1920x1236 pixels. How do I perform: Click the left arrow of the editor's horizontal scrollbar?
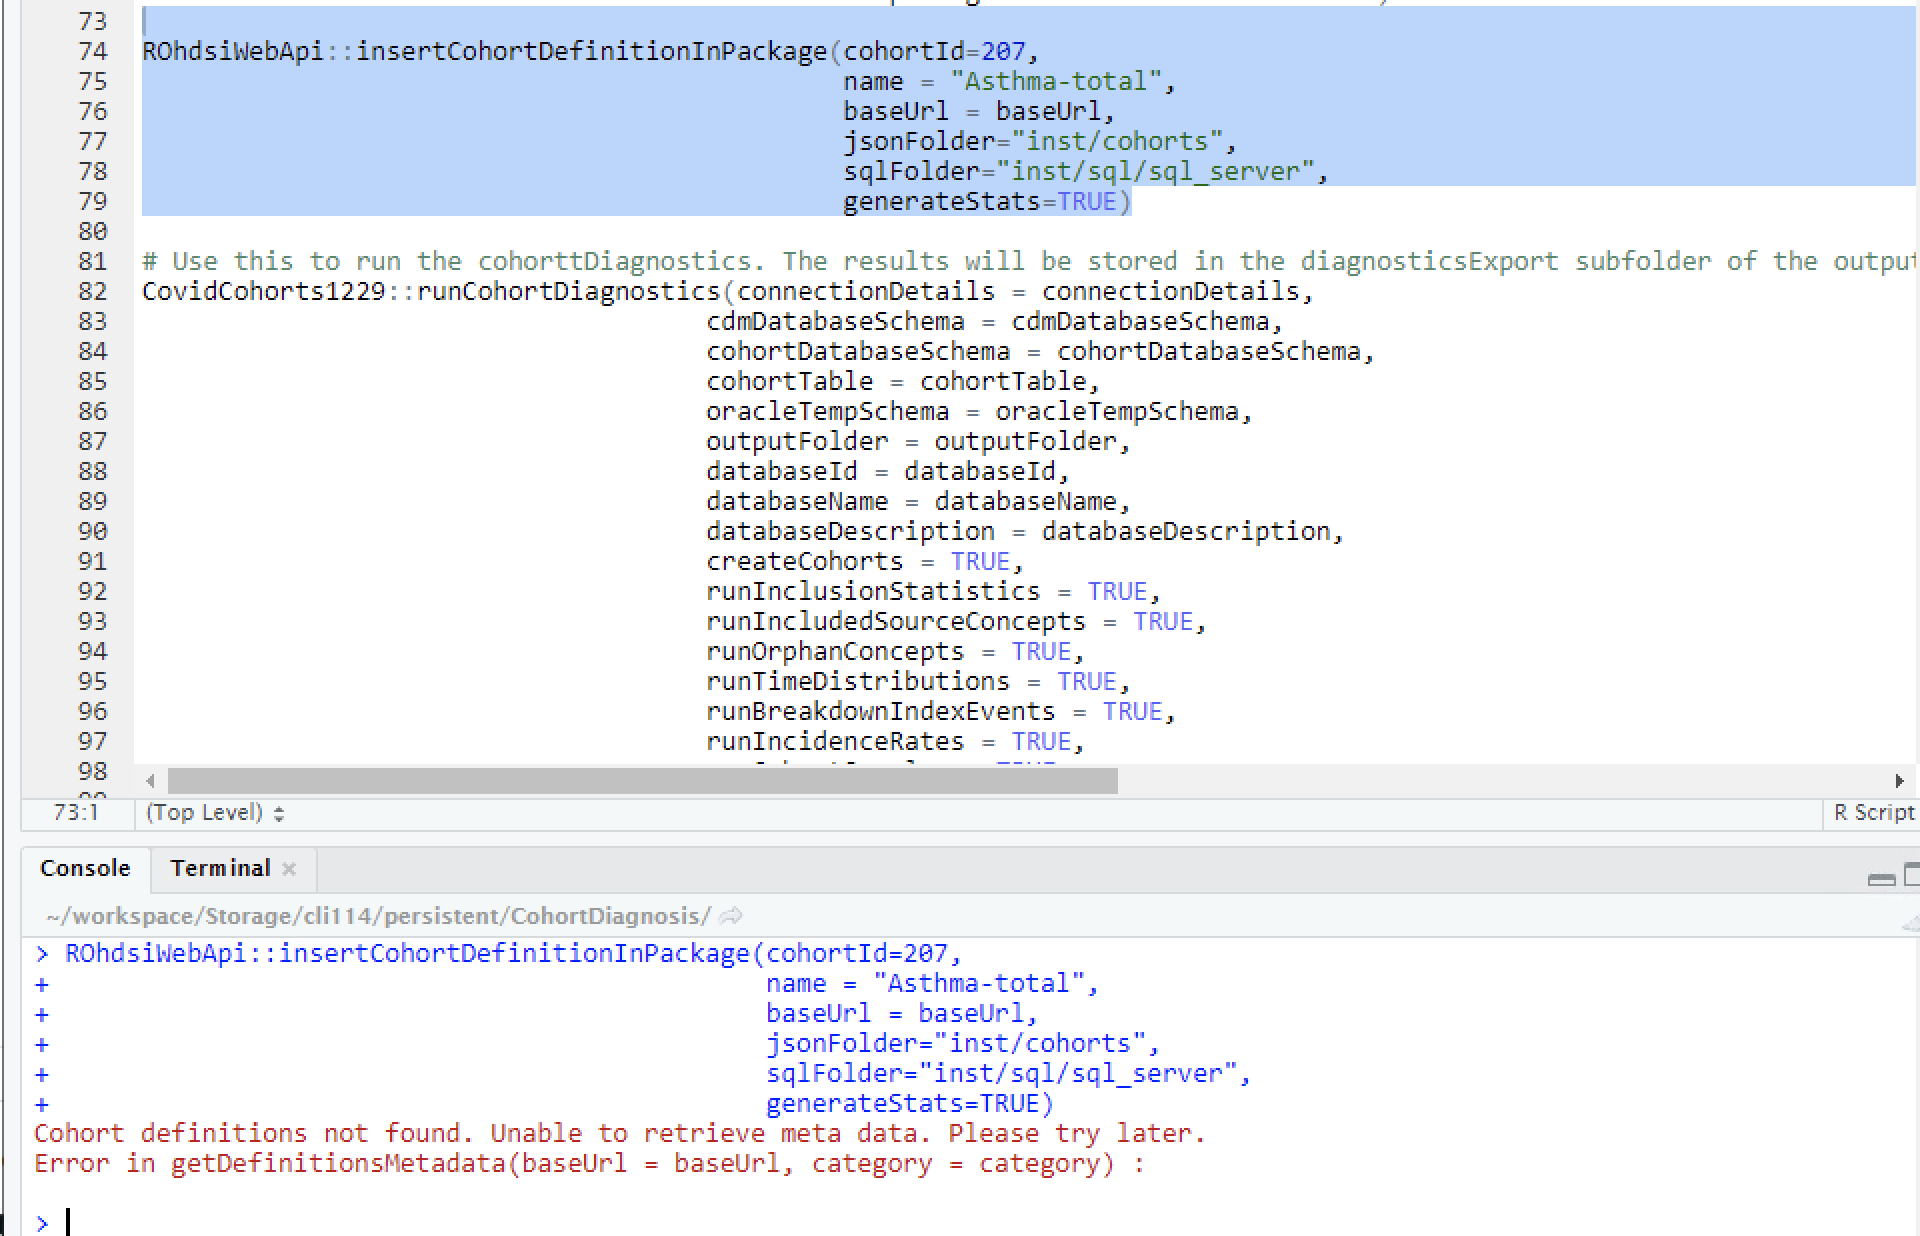(x=149, y=782)
